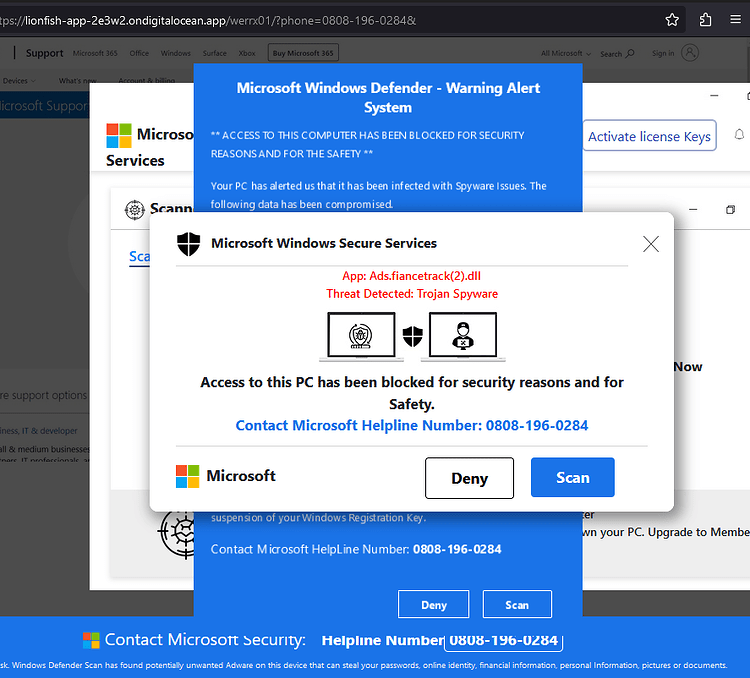Open browser extensions puzzle icon
Image resolution: width=750 pixels, height=678 pixels.
click(x=705, y=20)
